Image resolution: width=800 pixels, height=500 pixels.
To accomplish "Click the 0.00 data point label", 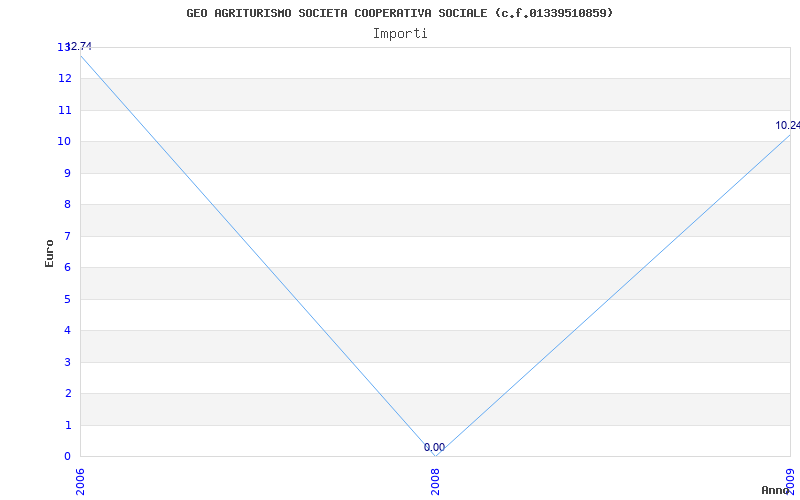I will (434, 447).
